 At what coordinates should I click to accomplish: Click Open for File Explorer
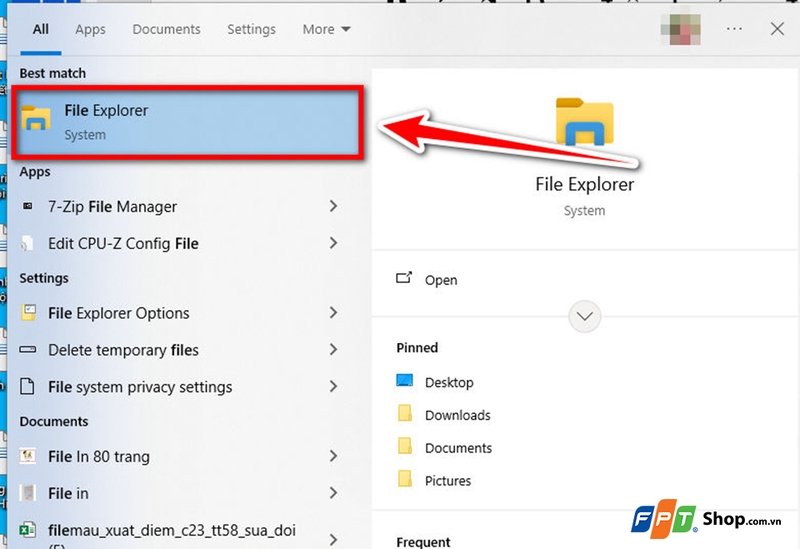tap(440, 280)
